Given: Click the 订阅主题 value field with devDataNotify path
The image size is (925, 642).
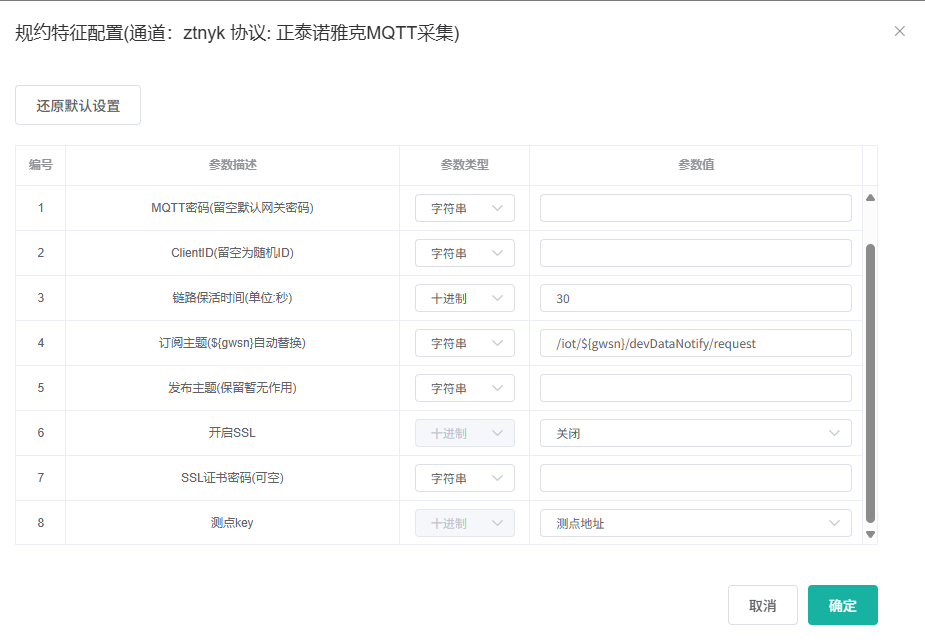Looking at the screenshot, I should click(695, 343).
